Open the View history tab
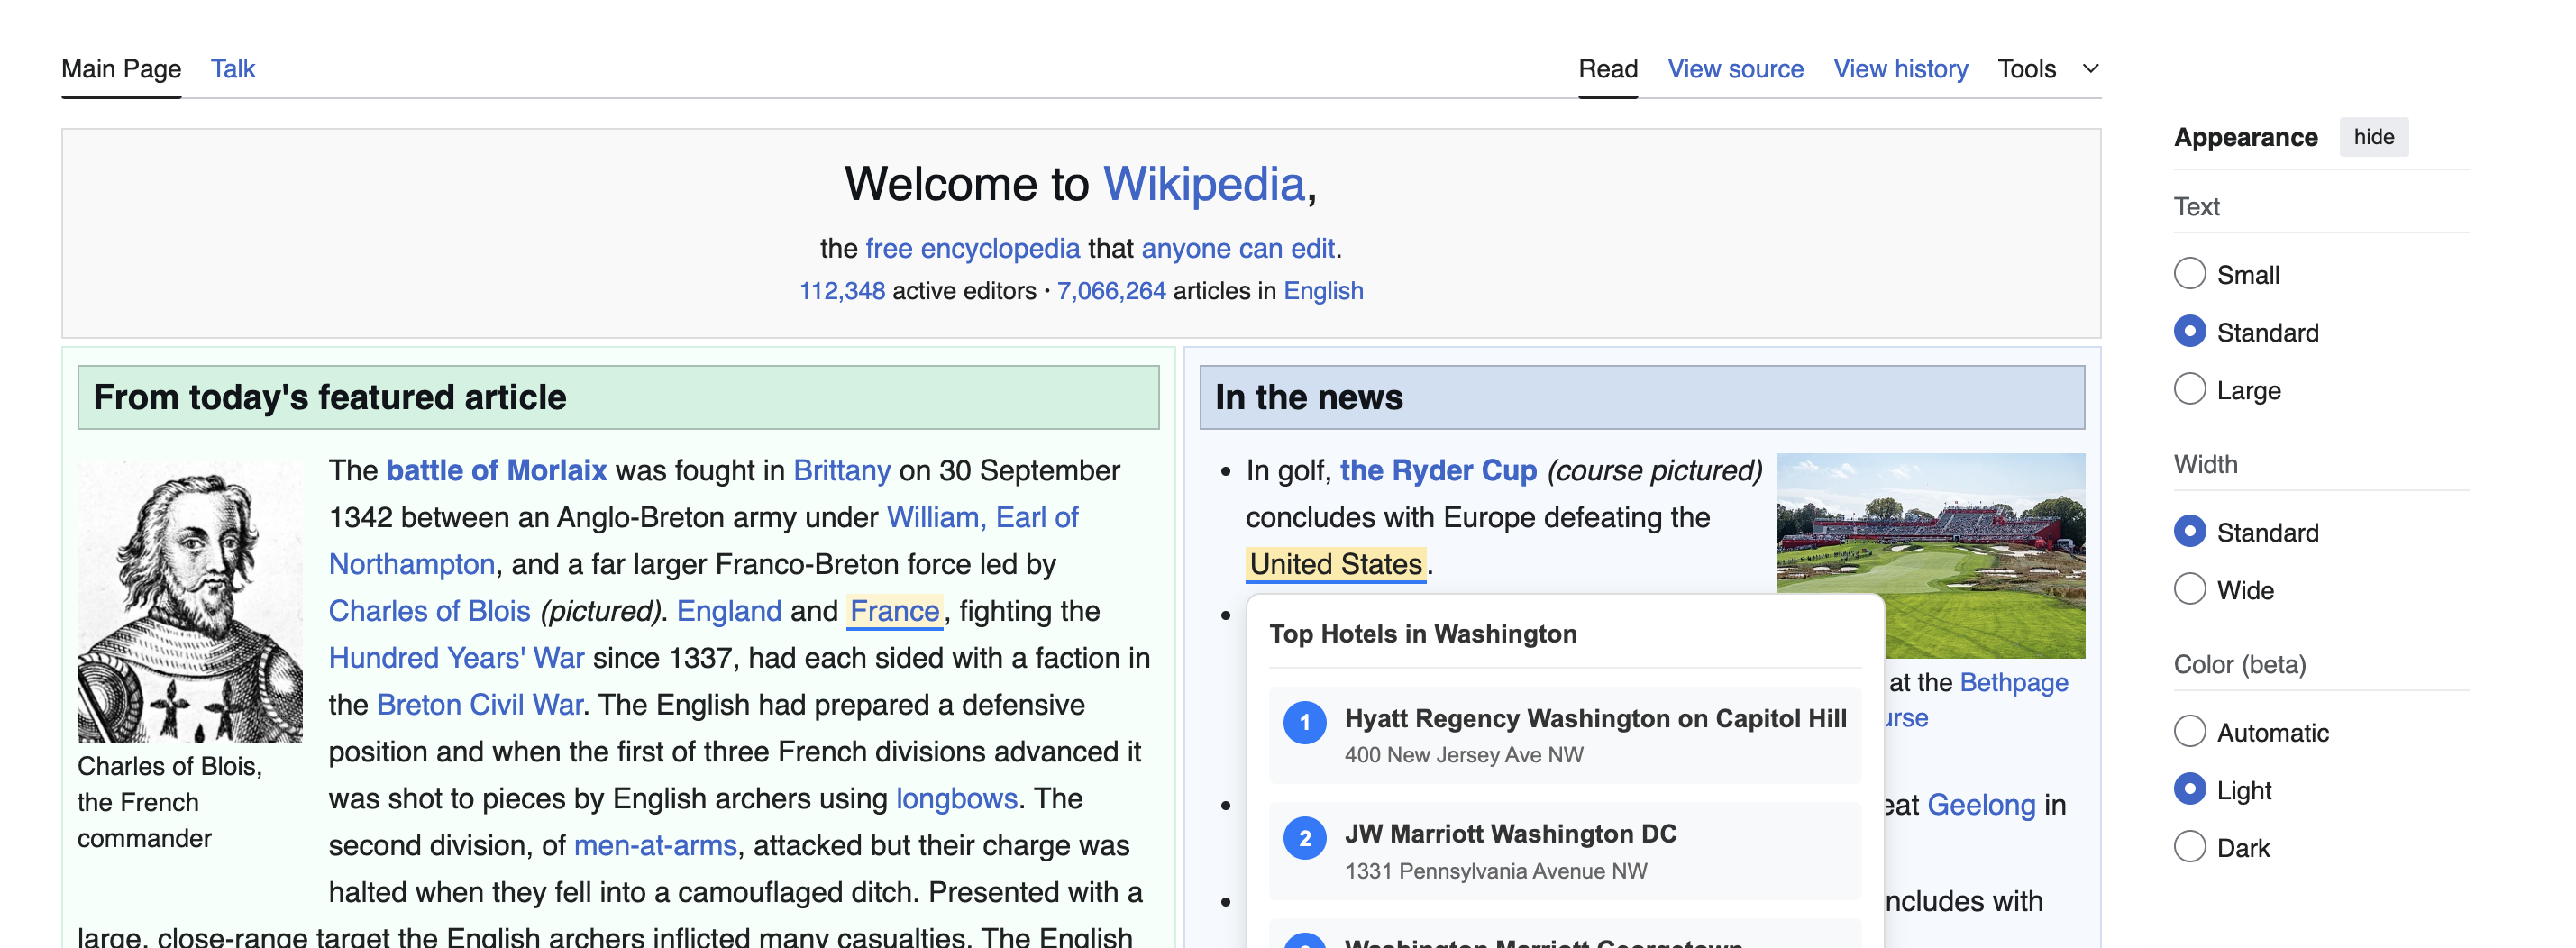 (1900, 69)
